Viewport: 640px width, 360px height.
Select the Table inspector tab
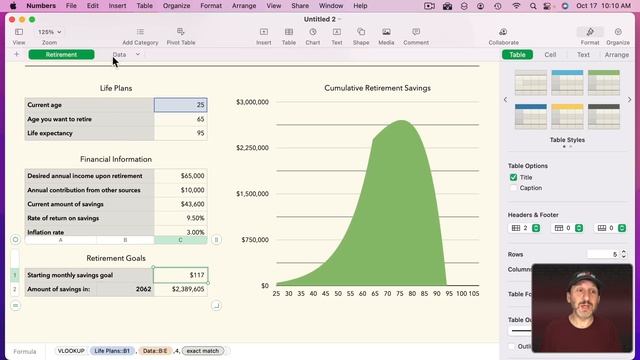pos(517,54)
